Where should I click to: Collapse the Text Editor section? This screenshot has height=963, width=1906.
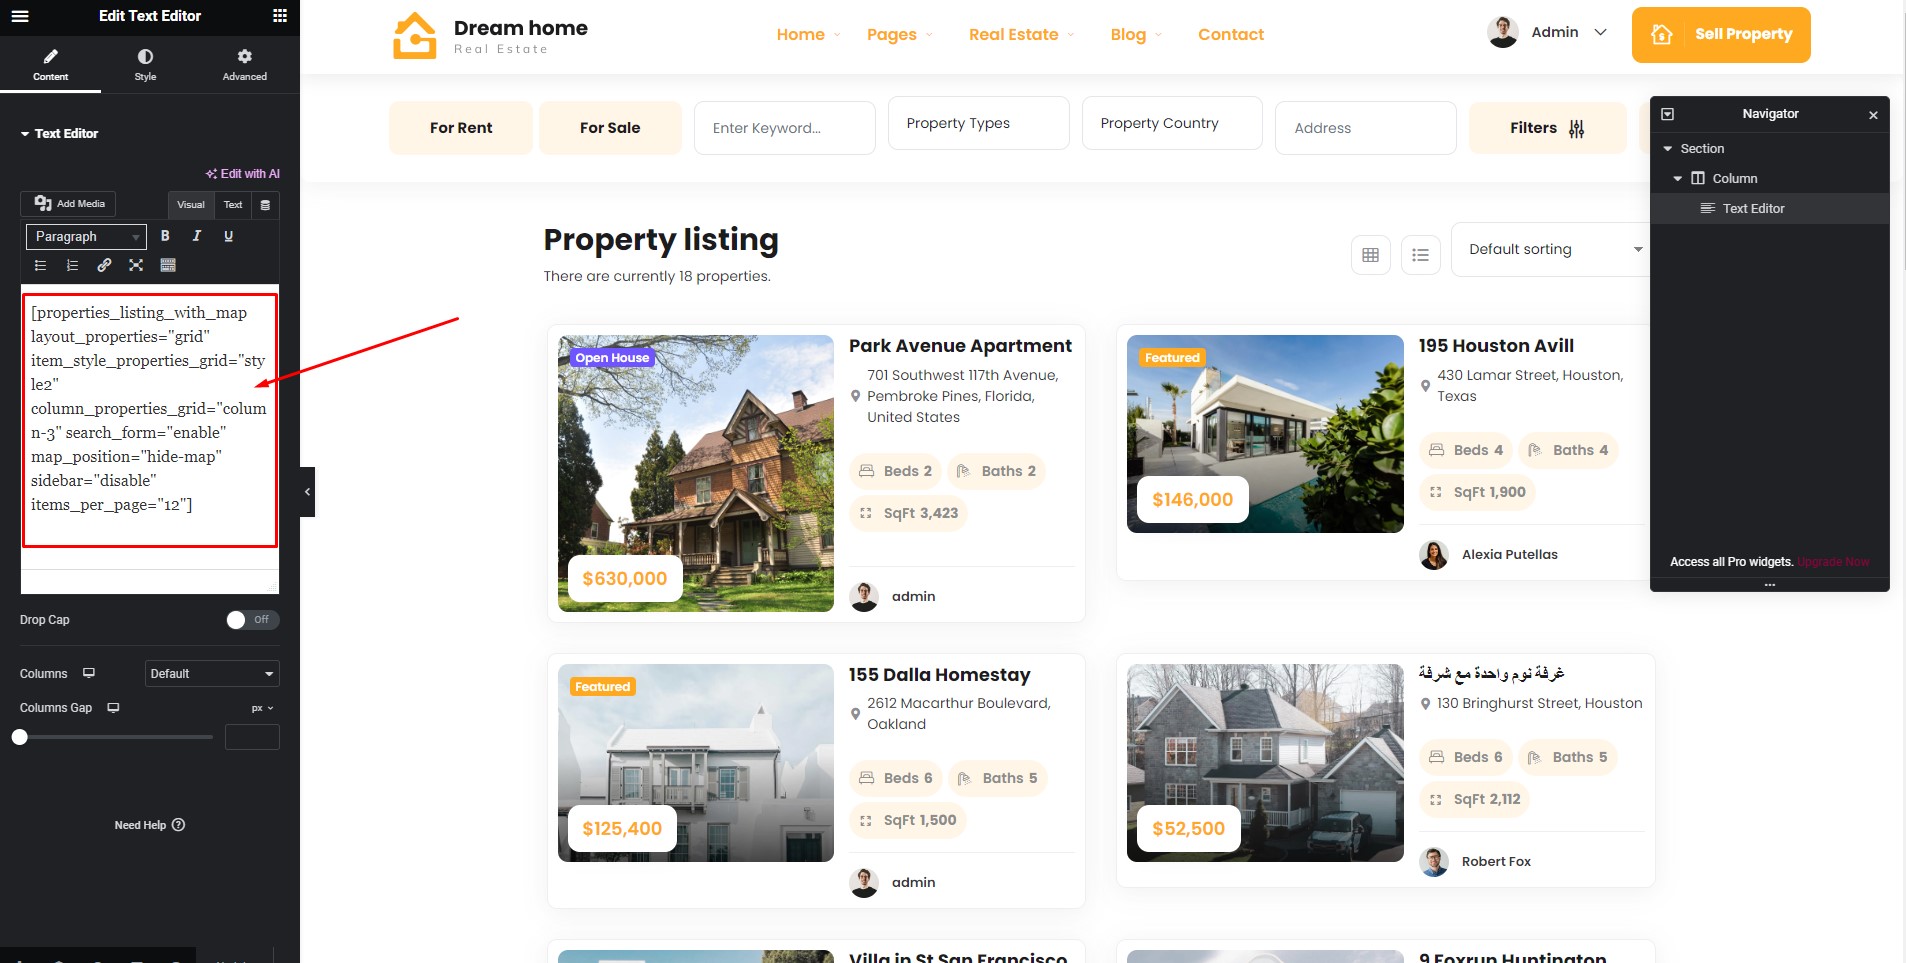59,133
